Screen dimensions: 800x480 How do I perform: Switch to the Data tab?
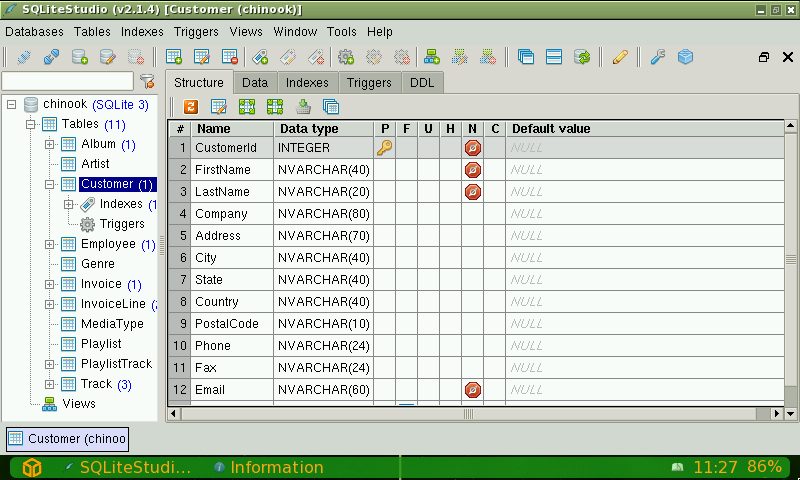click(255, 83)
